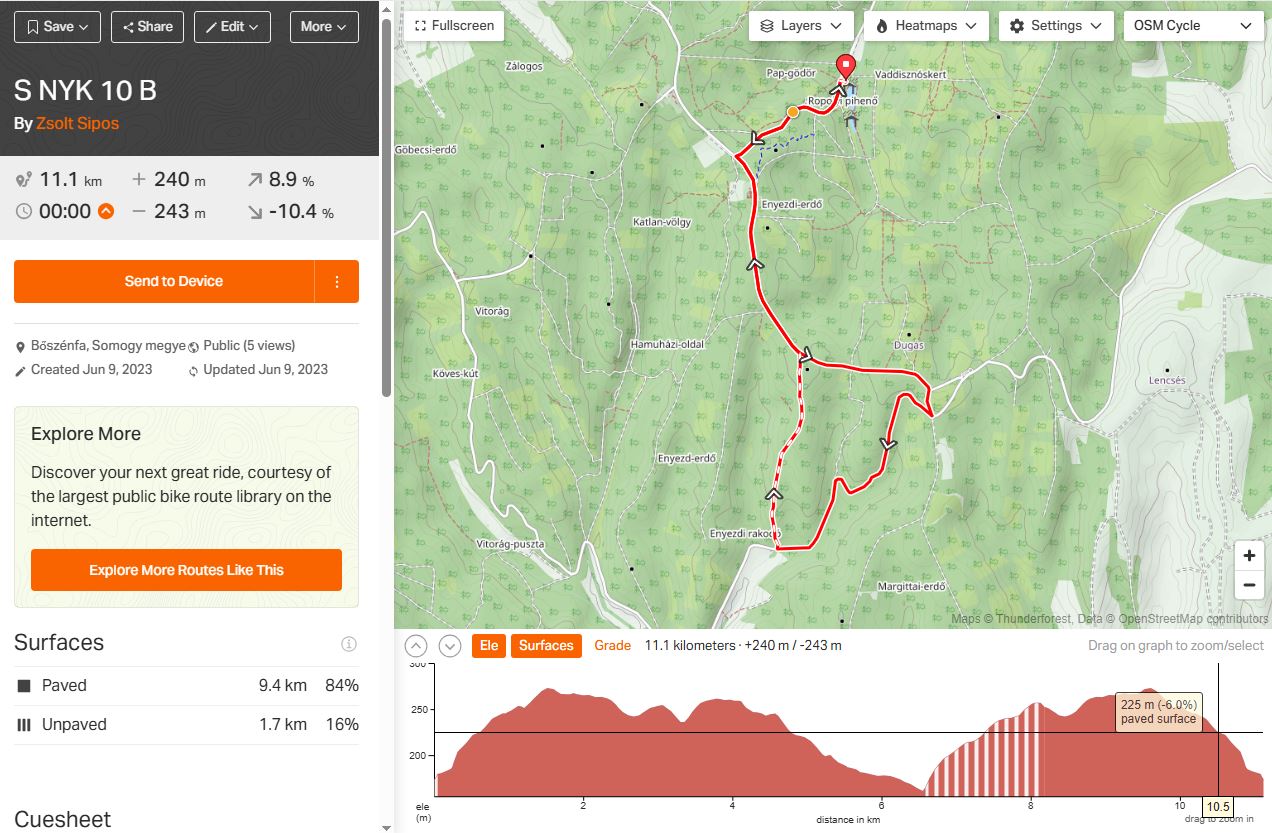Zoom out on the map
This screenshot has width=1272, height=833.
pyautogui.click(x=1248, y=586)
